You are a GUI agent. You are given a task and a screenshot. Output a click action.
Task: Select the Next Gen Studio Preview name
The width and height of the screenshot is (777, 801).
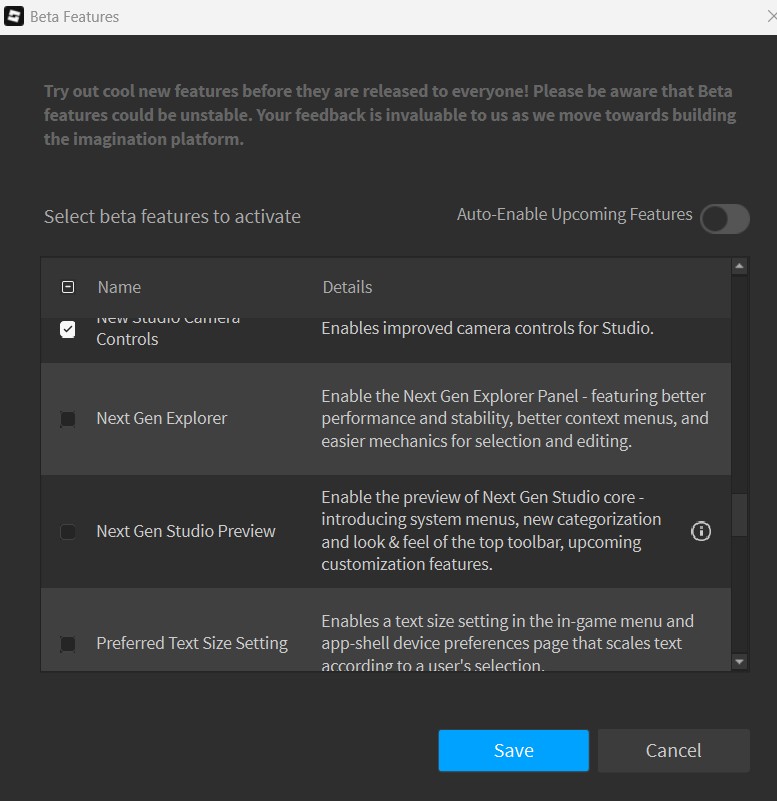pyautogui.click(x=186, y=531)
